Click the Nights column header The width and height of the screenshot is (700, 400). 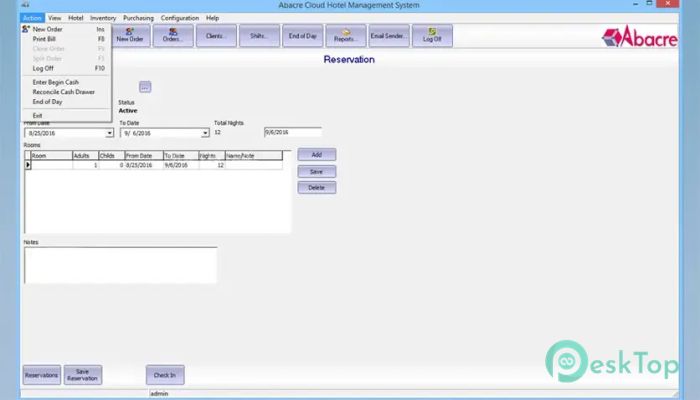click(x=212, y=156)
